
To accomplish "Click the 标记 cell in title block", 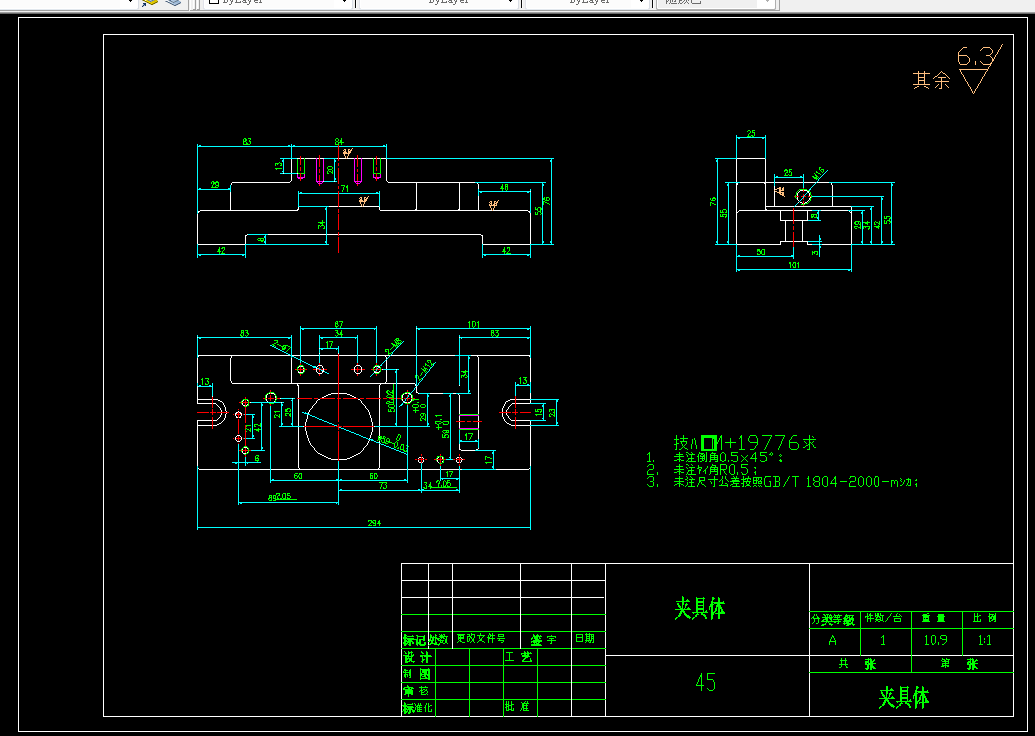I will [415, 640].
